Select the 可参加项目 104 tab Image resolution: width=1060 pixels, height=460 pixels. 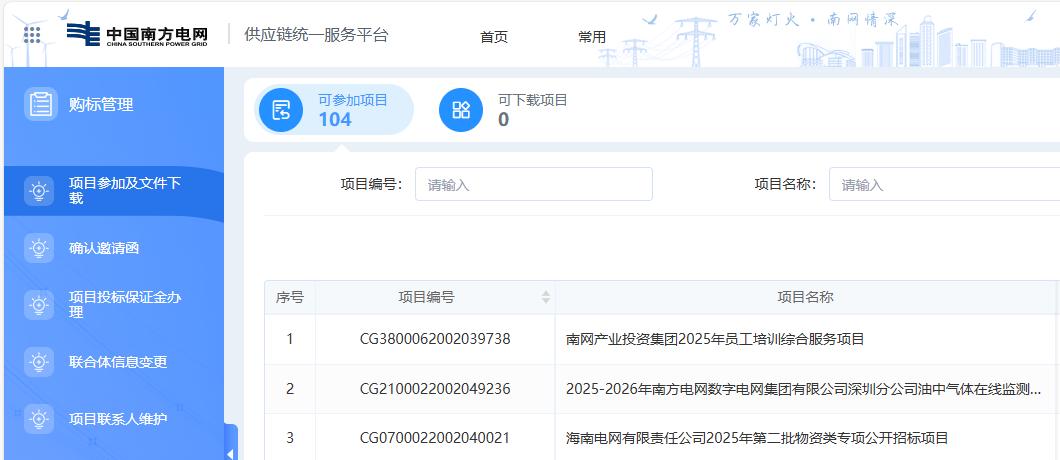coord(334,110)
